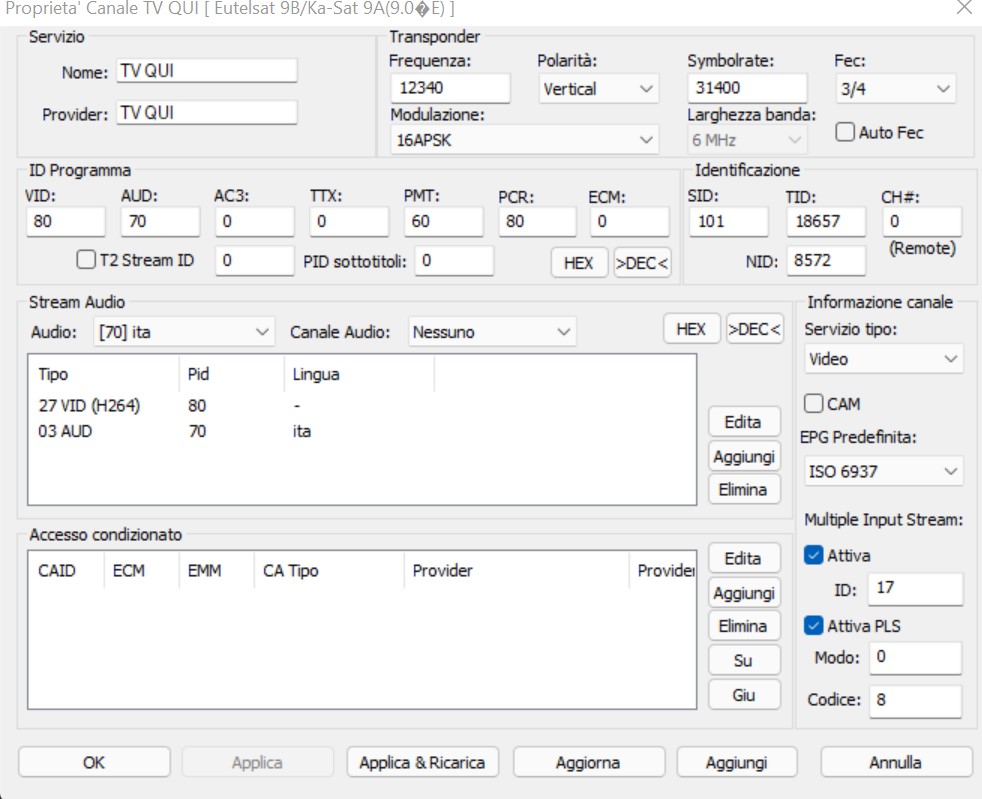Click the Symbolrate field showing 31400

pyautogui.click(x=747, y=88)
